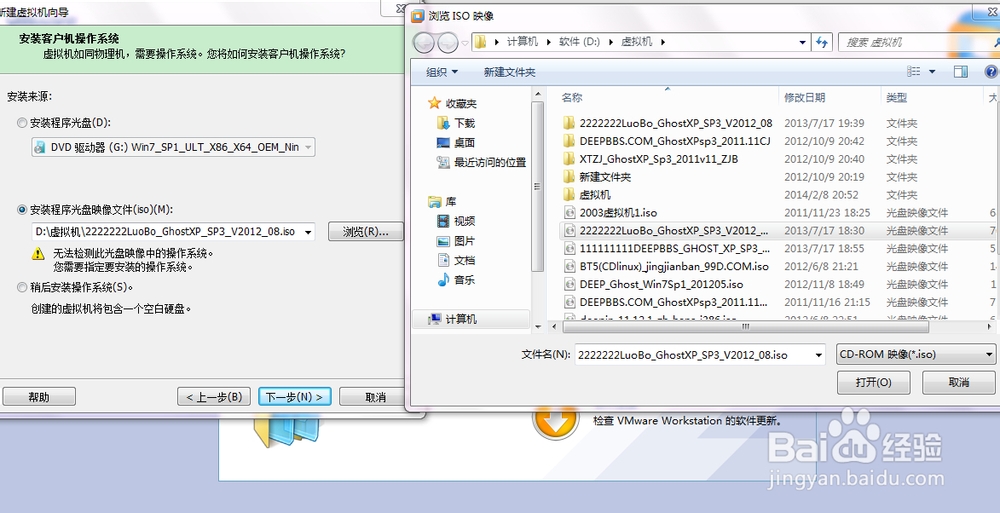Proceed with 下一步(N) button
This screenshot has height=513, width=1000.
point(295,397)
